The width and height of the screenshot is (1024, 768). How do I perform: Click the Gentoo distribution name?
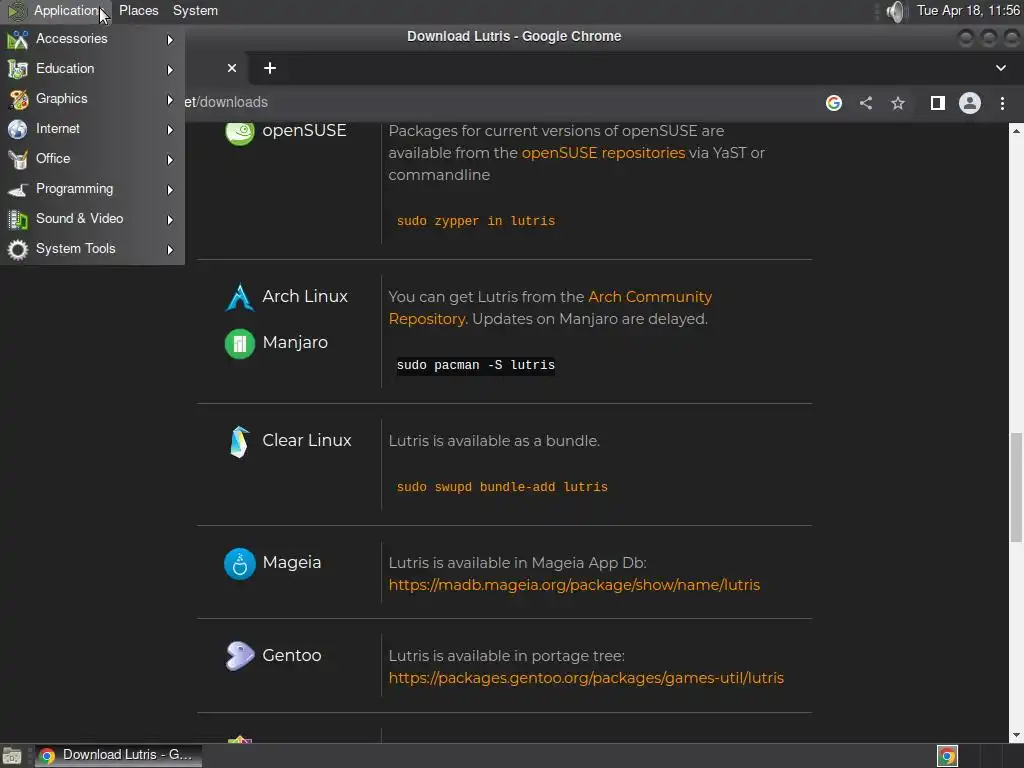[291, 655]
